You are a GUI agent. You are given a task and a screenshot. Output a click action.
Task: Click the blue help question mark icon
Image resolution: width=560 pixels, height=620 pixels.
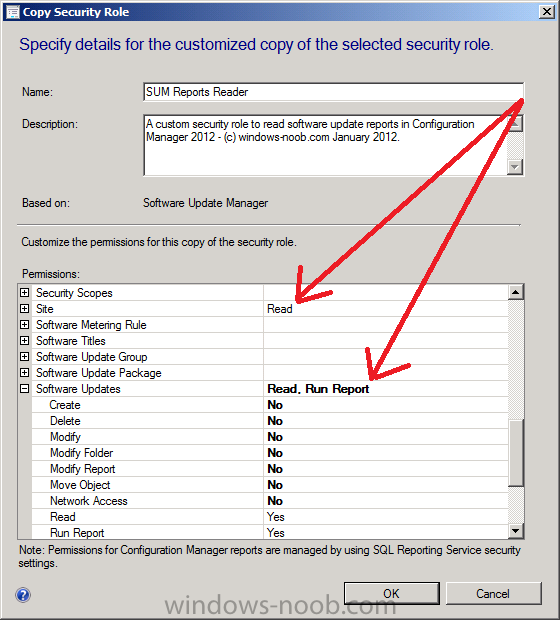pos(23,595)
